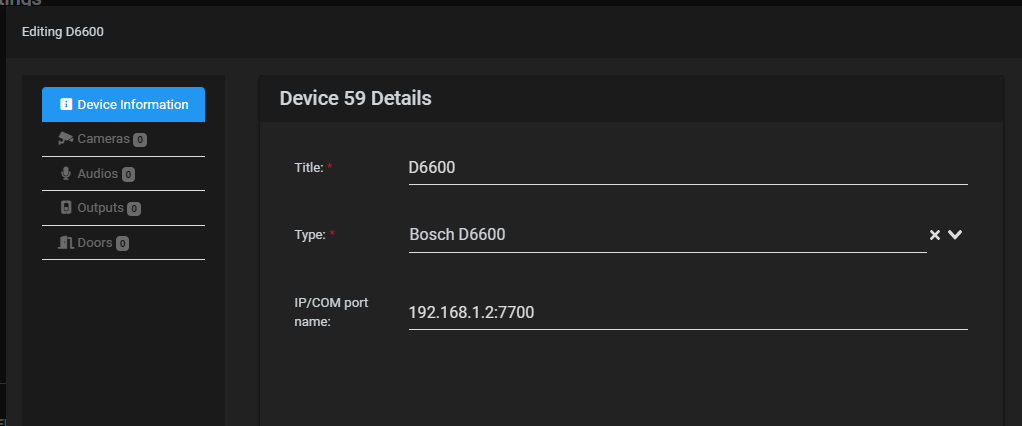The image size is (1022, 426).
Task: Click the Doors count badge 0
Action: pyautogui.click(x=123, y=244)
